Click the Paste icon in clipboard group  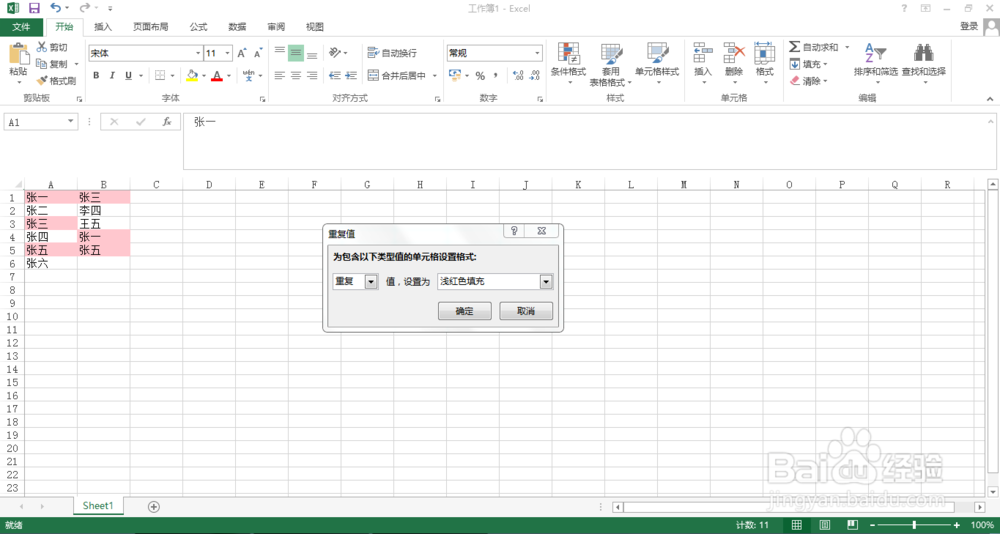(18, 53)
